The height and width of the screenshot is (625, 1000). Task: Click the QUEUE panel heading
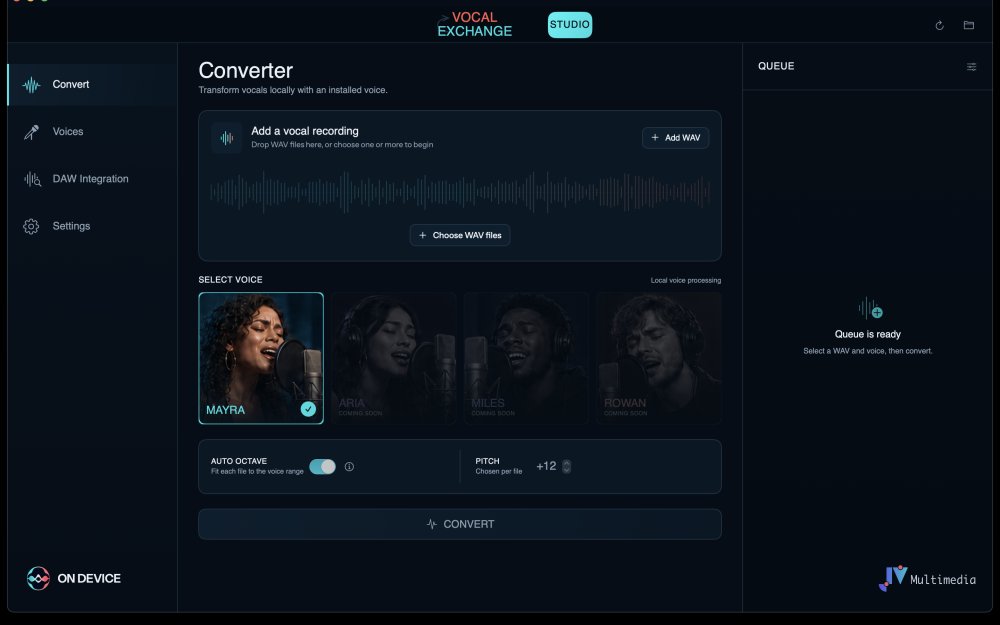click(x=776, y=66)
